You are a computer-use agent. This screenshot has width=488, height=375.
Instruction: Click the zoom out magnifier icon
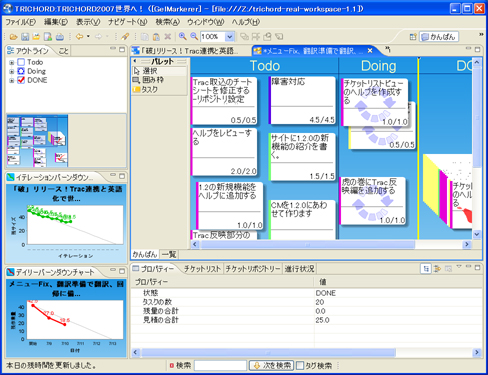194,36
